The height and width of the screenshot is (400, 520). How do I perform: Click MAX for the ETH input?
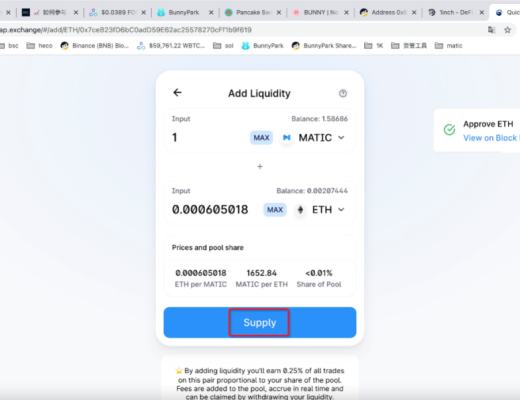tap(275, 210)
